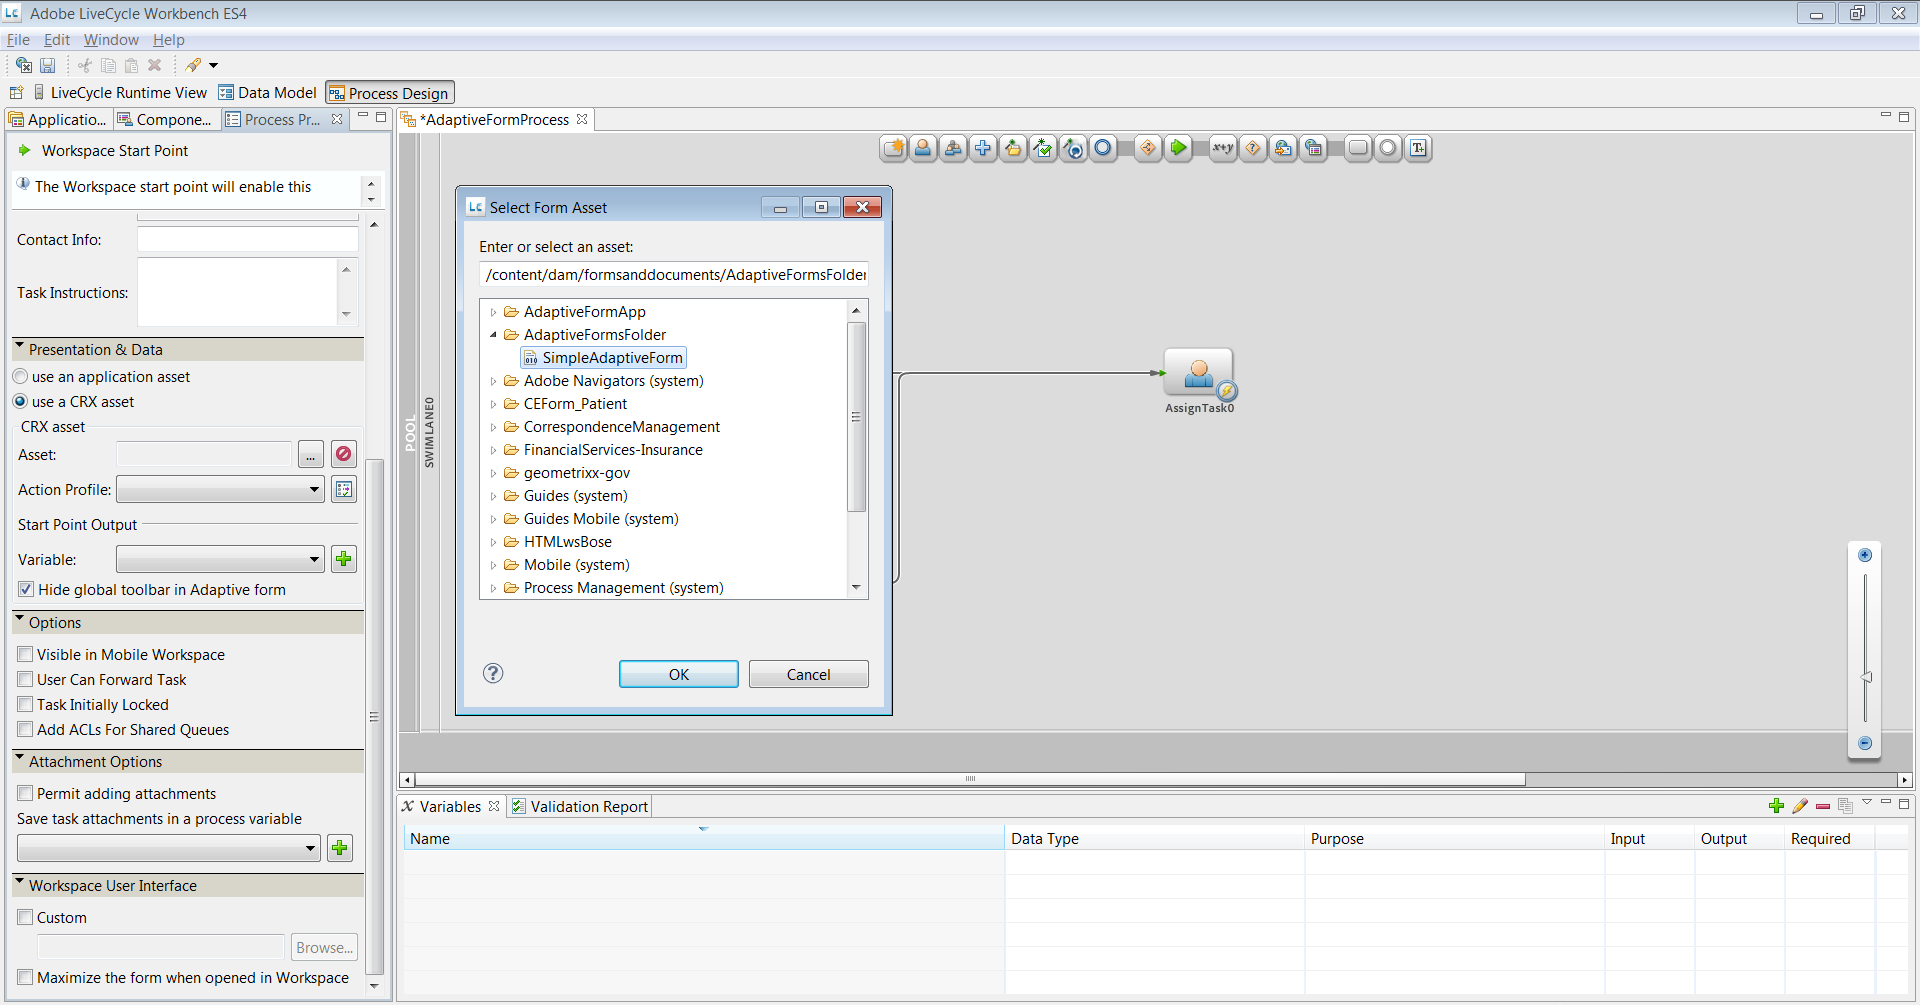Click the T+ text annotation icon

click(x=1418, y=148)
